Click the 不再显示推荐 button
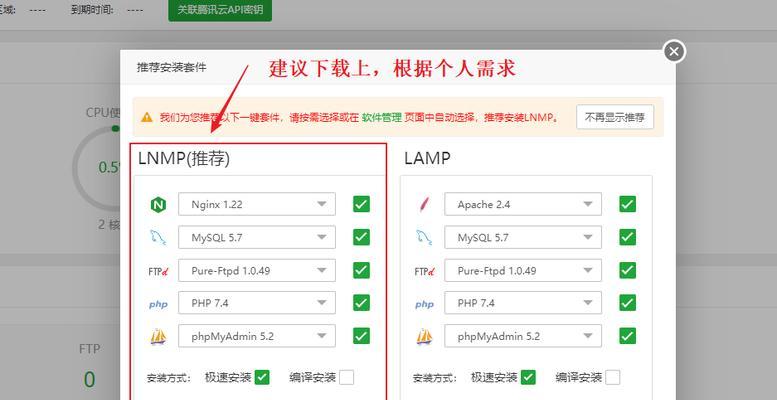Image resolution: width=777 pixels, height=400 pixels. [615, 117]
